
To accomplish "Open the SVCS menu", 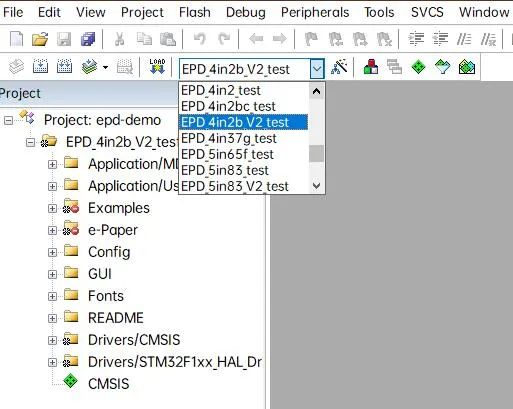I will point(427,12).
